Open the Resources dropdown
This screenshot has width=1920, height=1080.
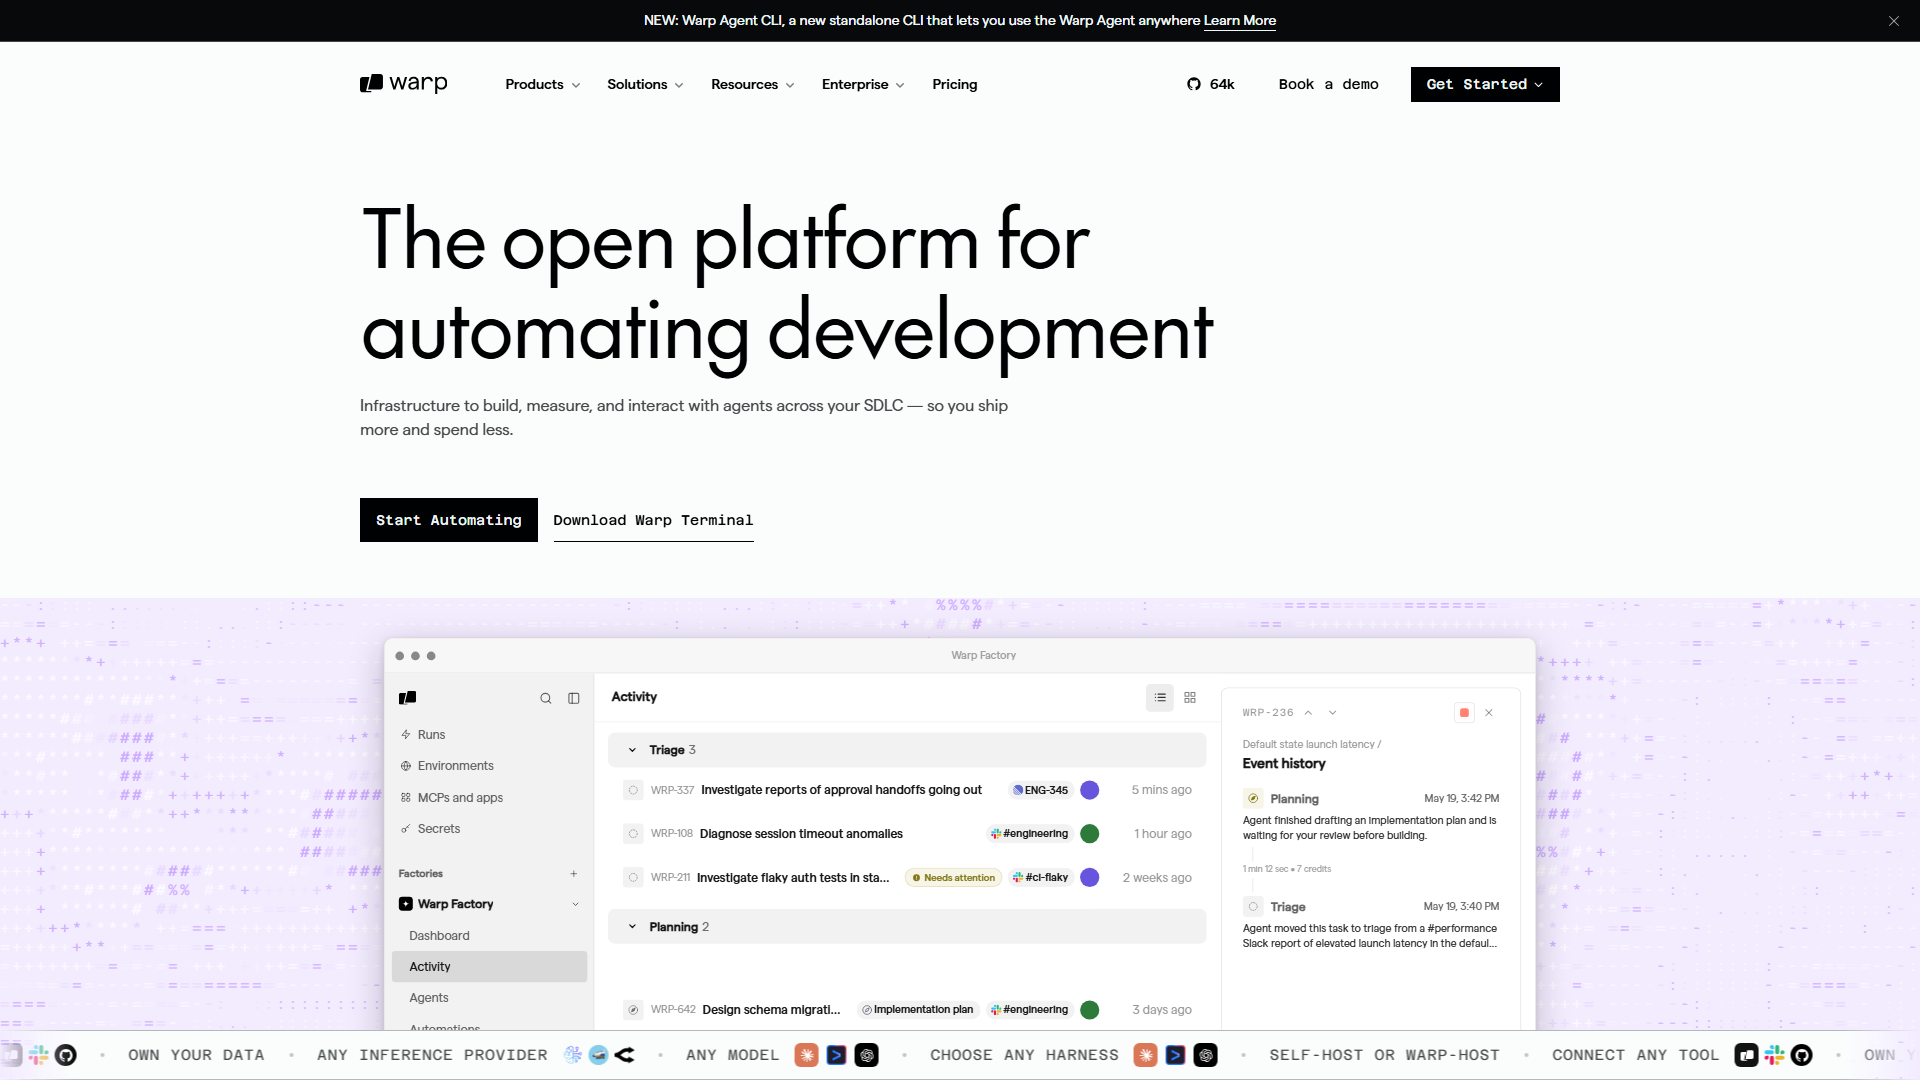coord(752,84)
